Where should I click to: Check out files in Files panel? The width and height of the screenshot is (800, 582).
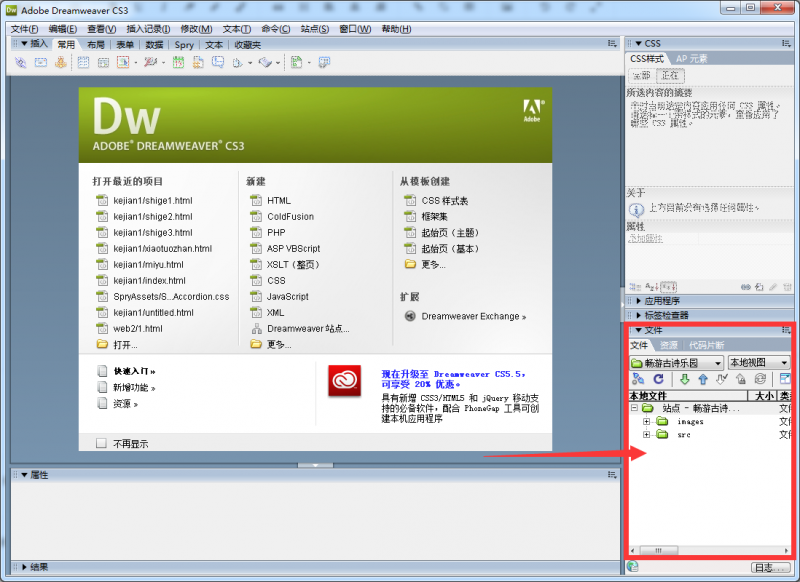tap(721, 379)
